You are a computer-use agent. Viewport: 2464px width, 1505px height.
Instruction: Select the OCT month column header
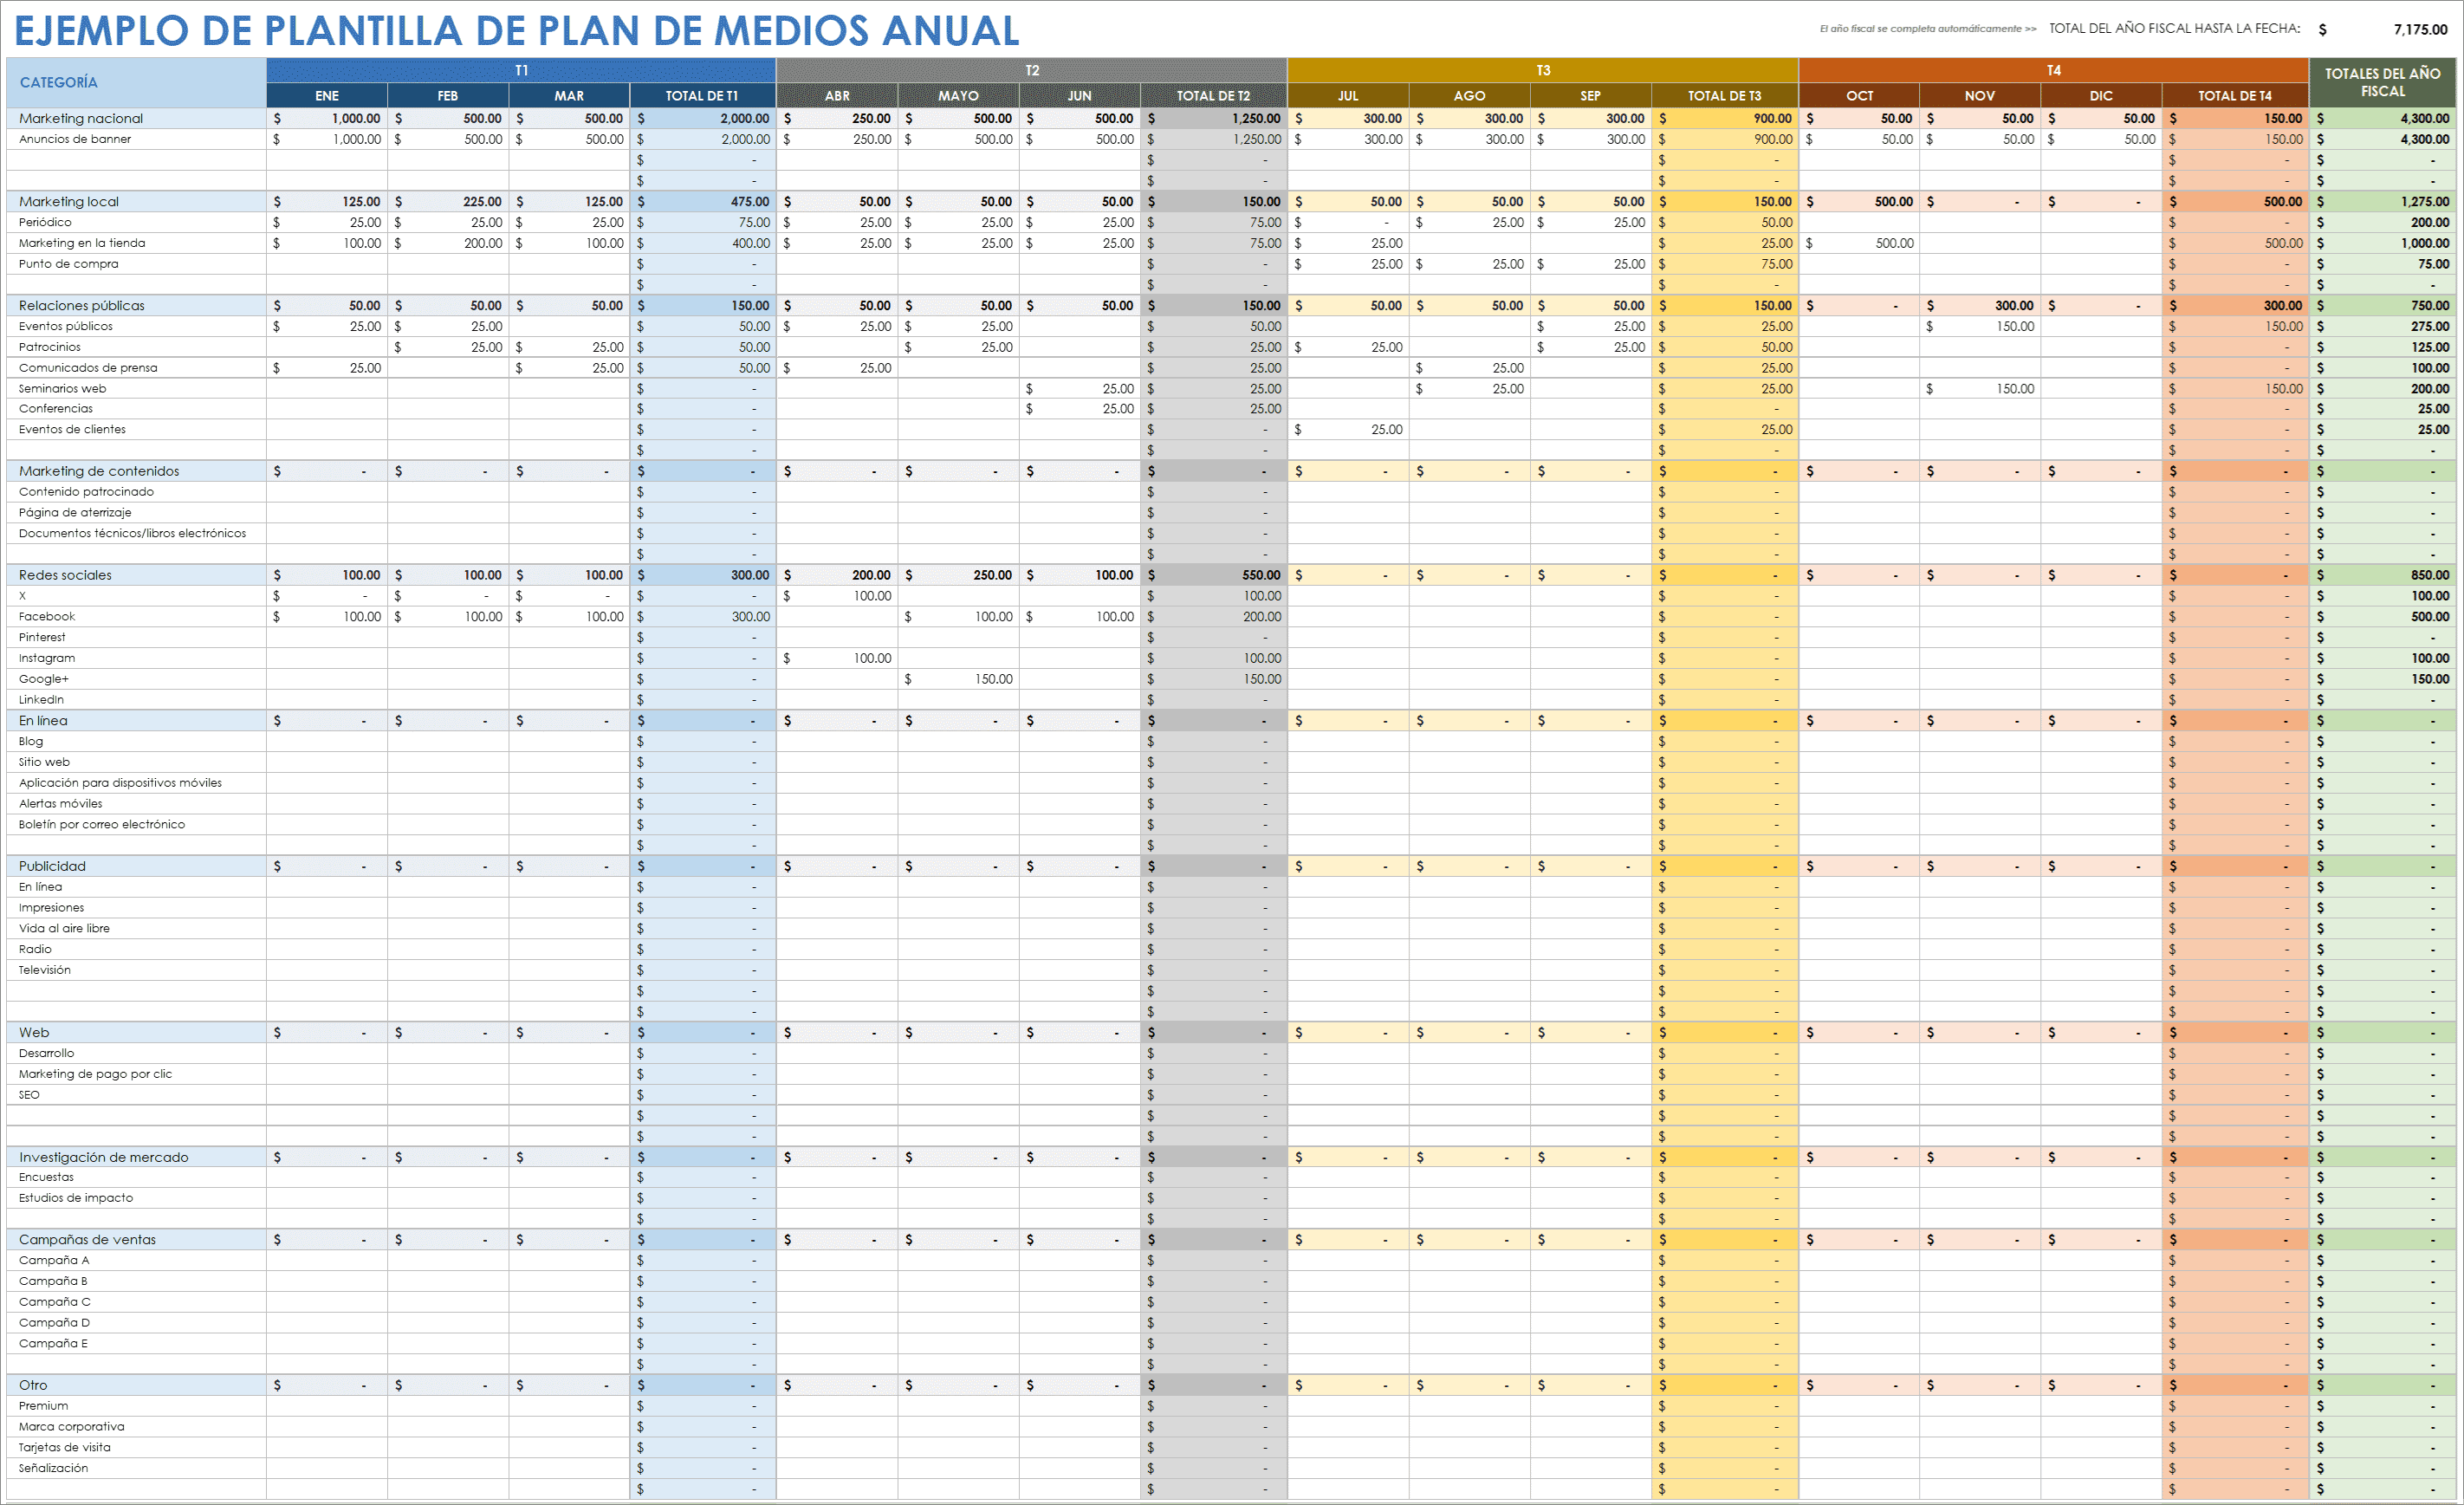1859,96
